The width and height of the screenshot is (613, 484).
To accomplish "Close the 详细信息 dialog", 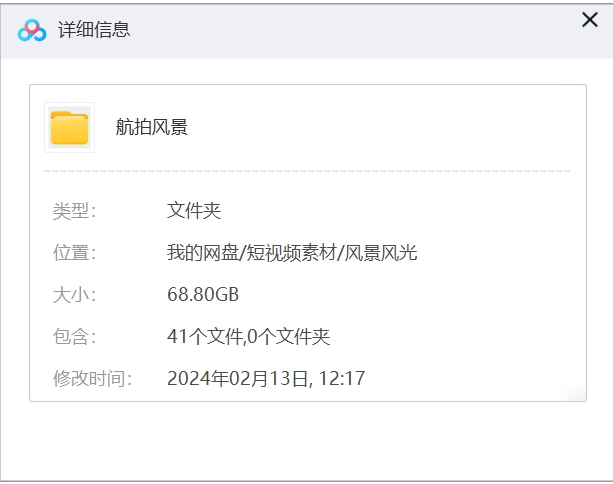I will click(590, 19).
